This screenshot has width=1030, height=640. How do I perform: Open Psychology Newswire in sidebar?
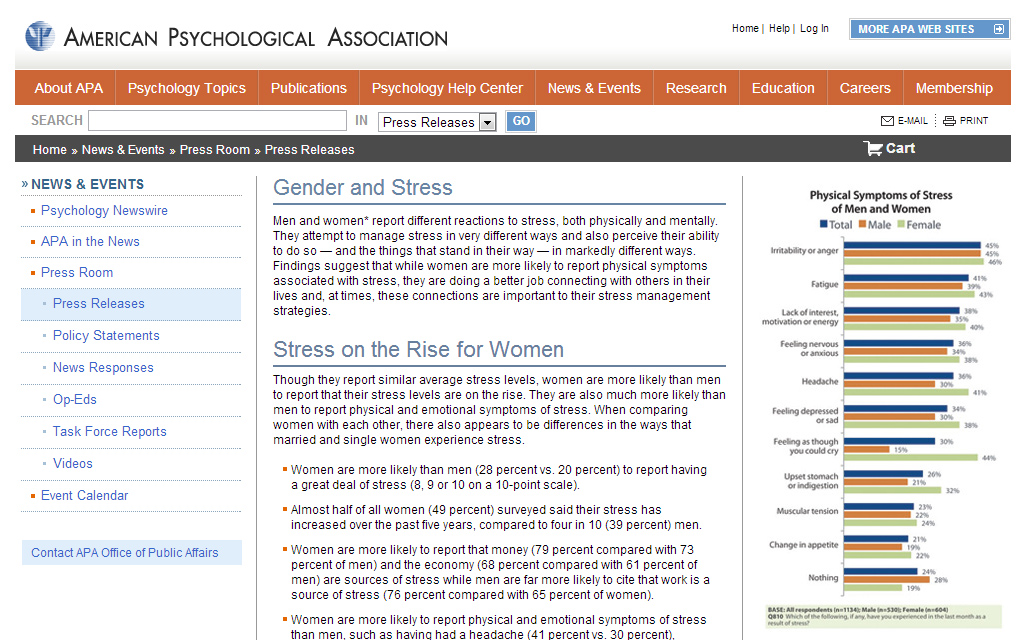point(104,211)
